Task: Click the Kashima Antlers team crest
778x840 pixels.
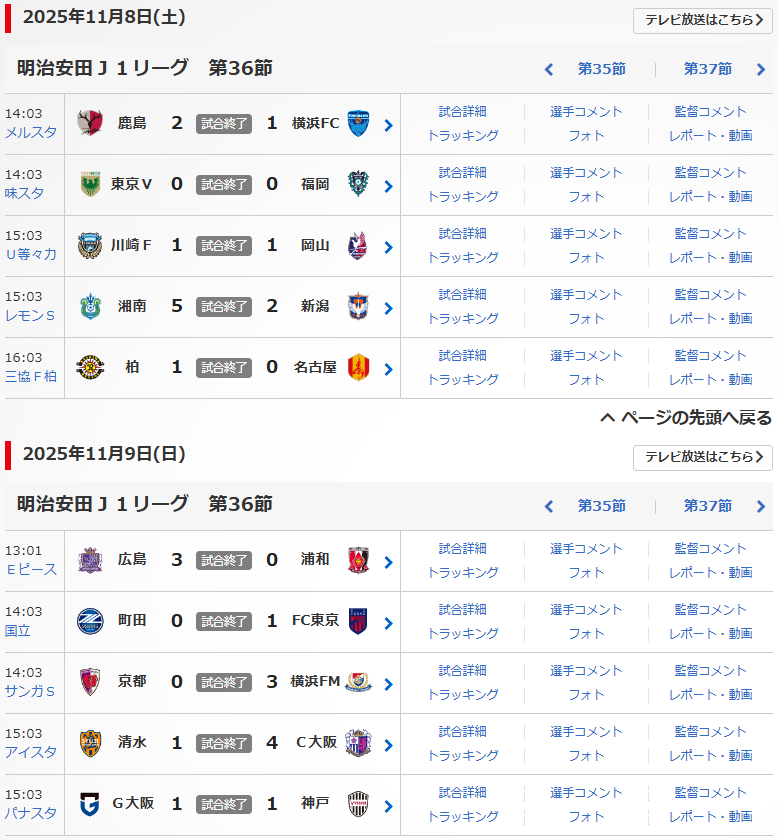Action: (91, 124)
